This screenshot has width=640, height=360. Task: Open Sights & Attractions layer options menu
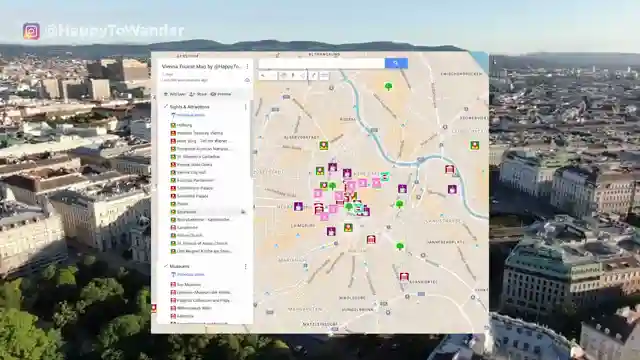coord(246,107)
